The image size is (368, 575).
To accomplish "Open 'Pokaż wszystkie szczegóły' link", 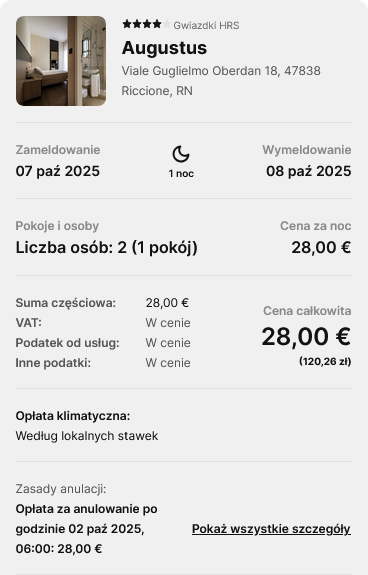I will click(x=271, y=529).
